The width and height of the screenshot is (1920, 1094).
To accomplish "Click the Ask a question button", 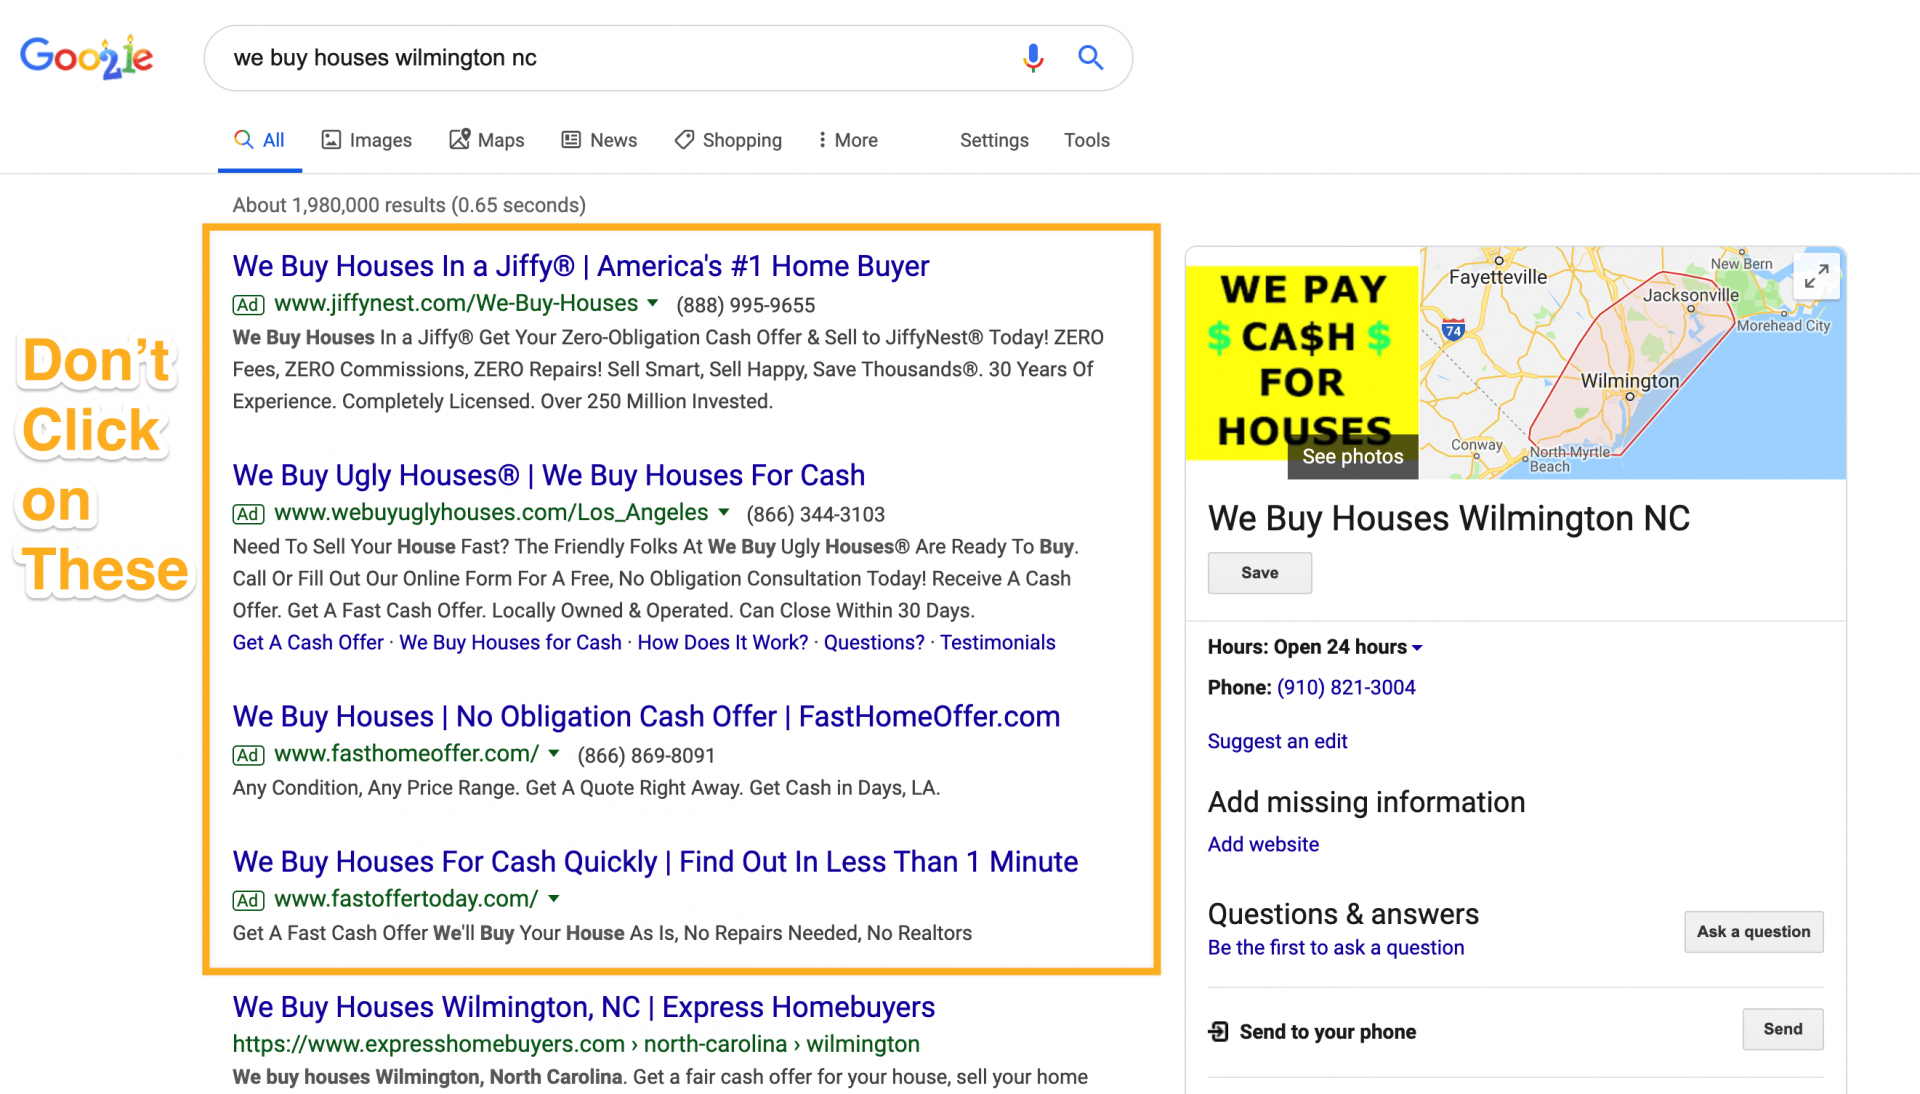I will click(x=1753, y=931).
